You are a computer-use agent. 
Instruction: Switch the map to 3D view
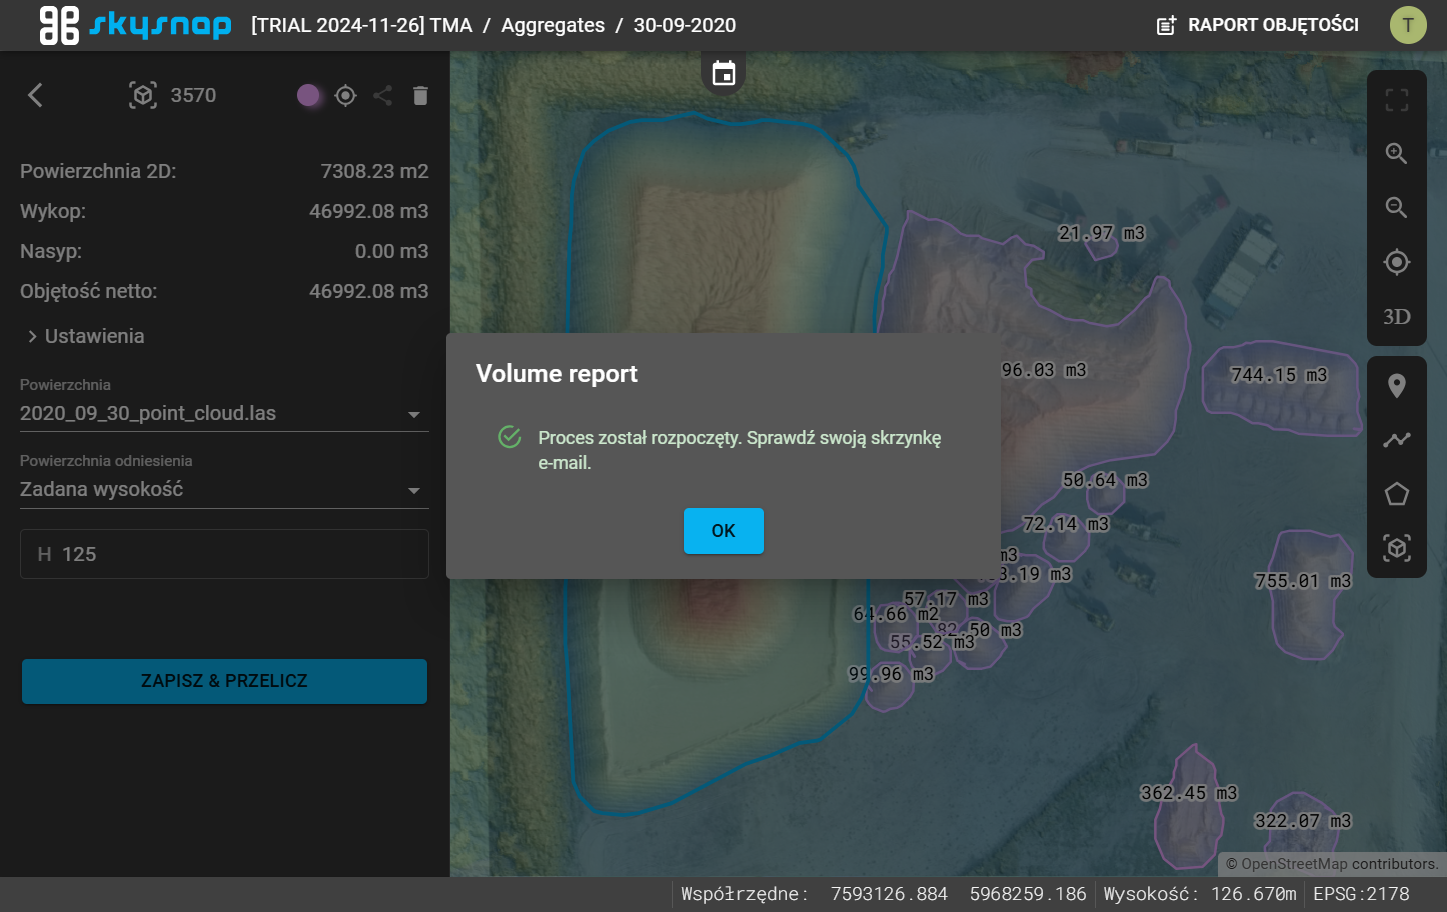(x=1397, y=317)
